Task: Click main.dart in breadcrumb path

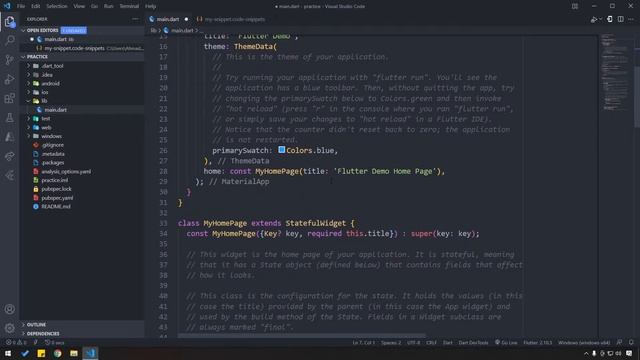Action: 182,31
